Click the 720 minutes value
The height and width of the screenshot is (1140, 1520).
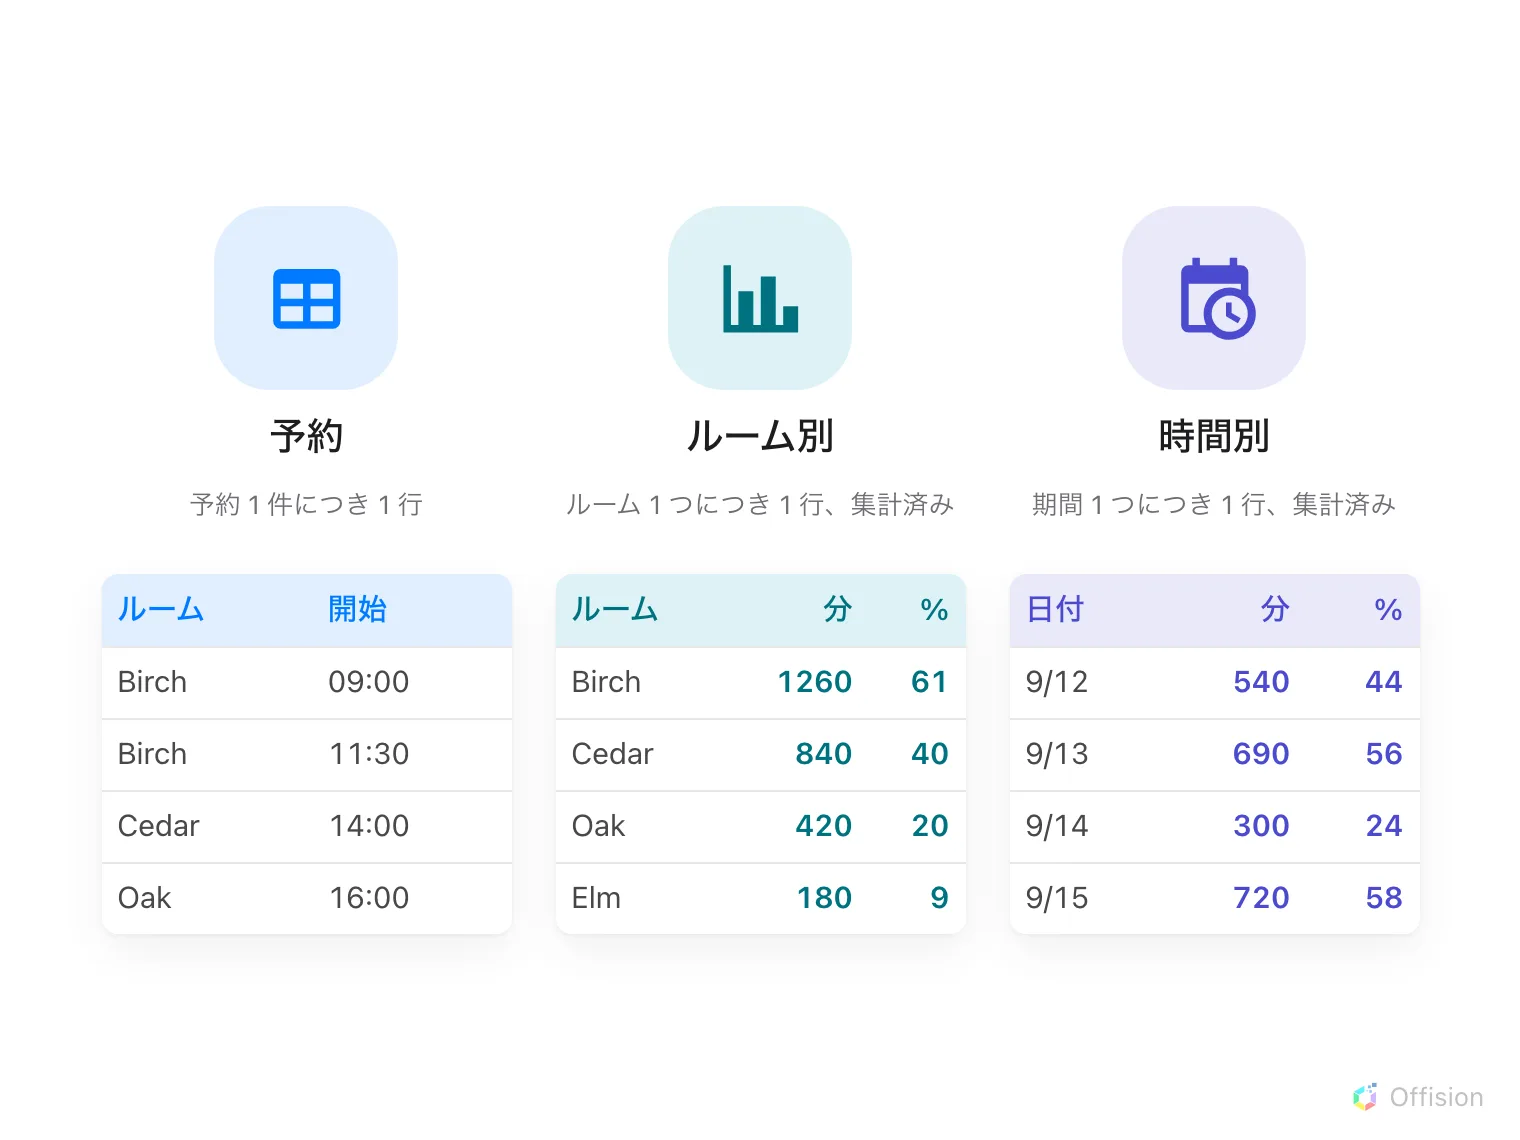(x=1261, y=898)
